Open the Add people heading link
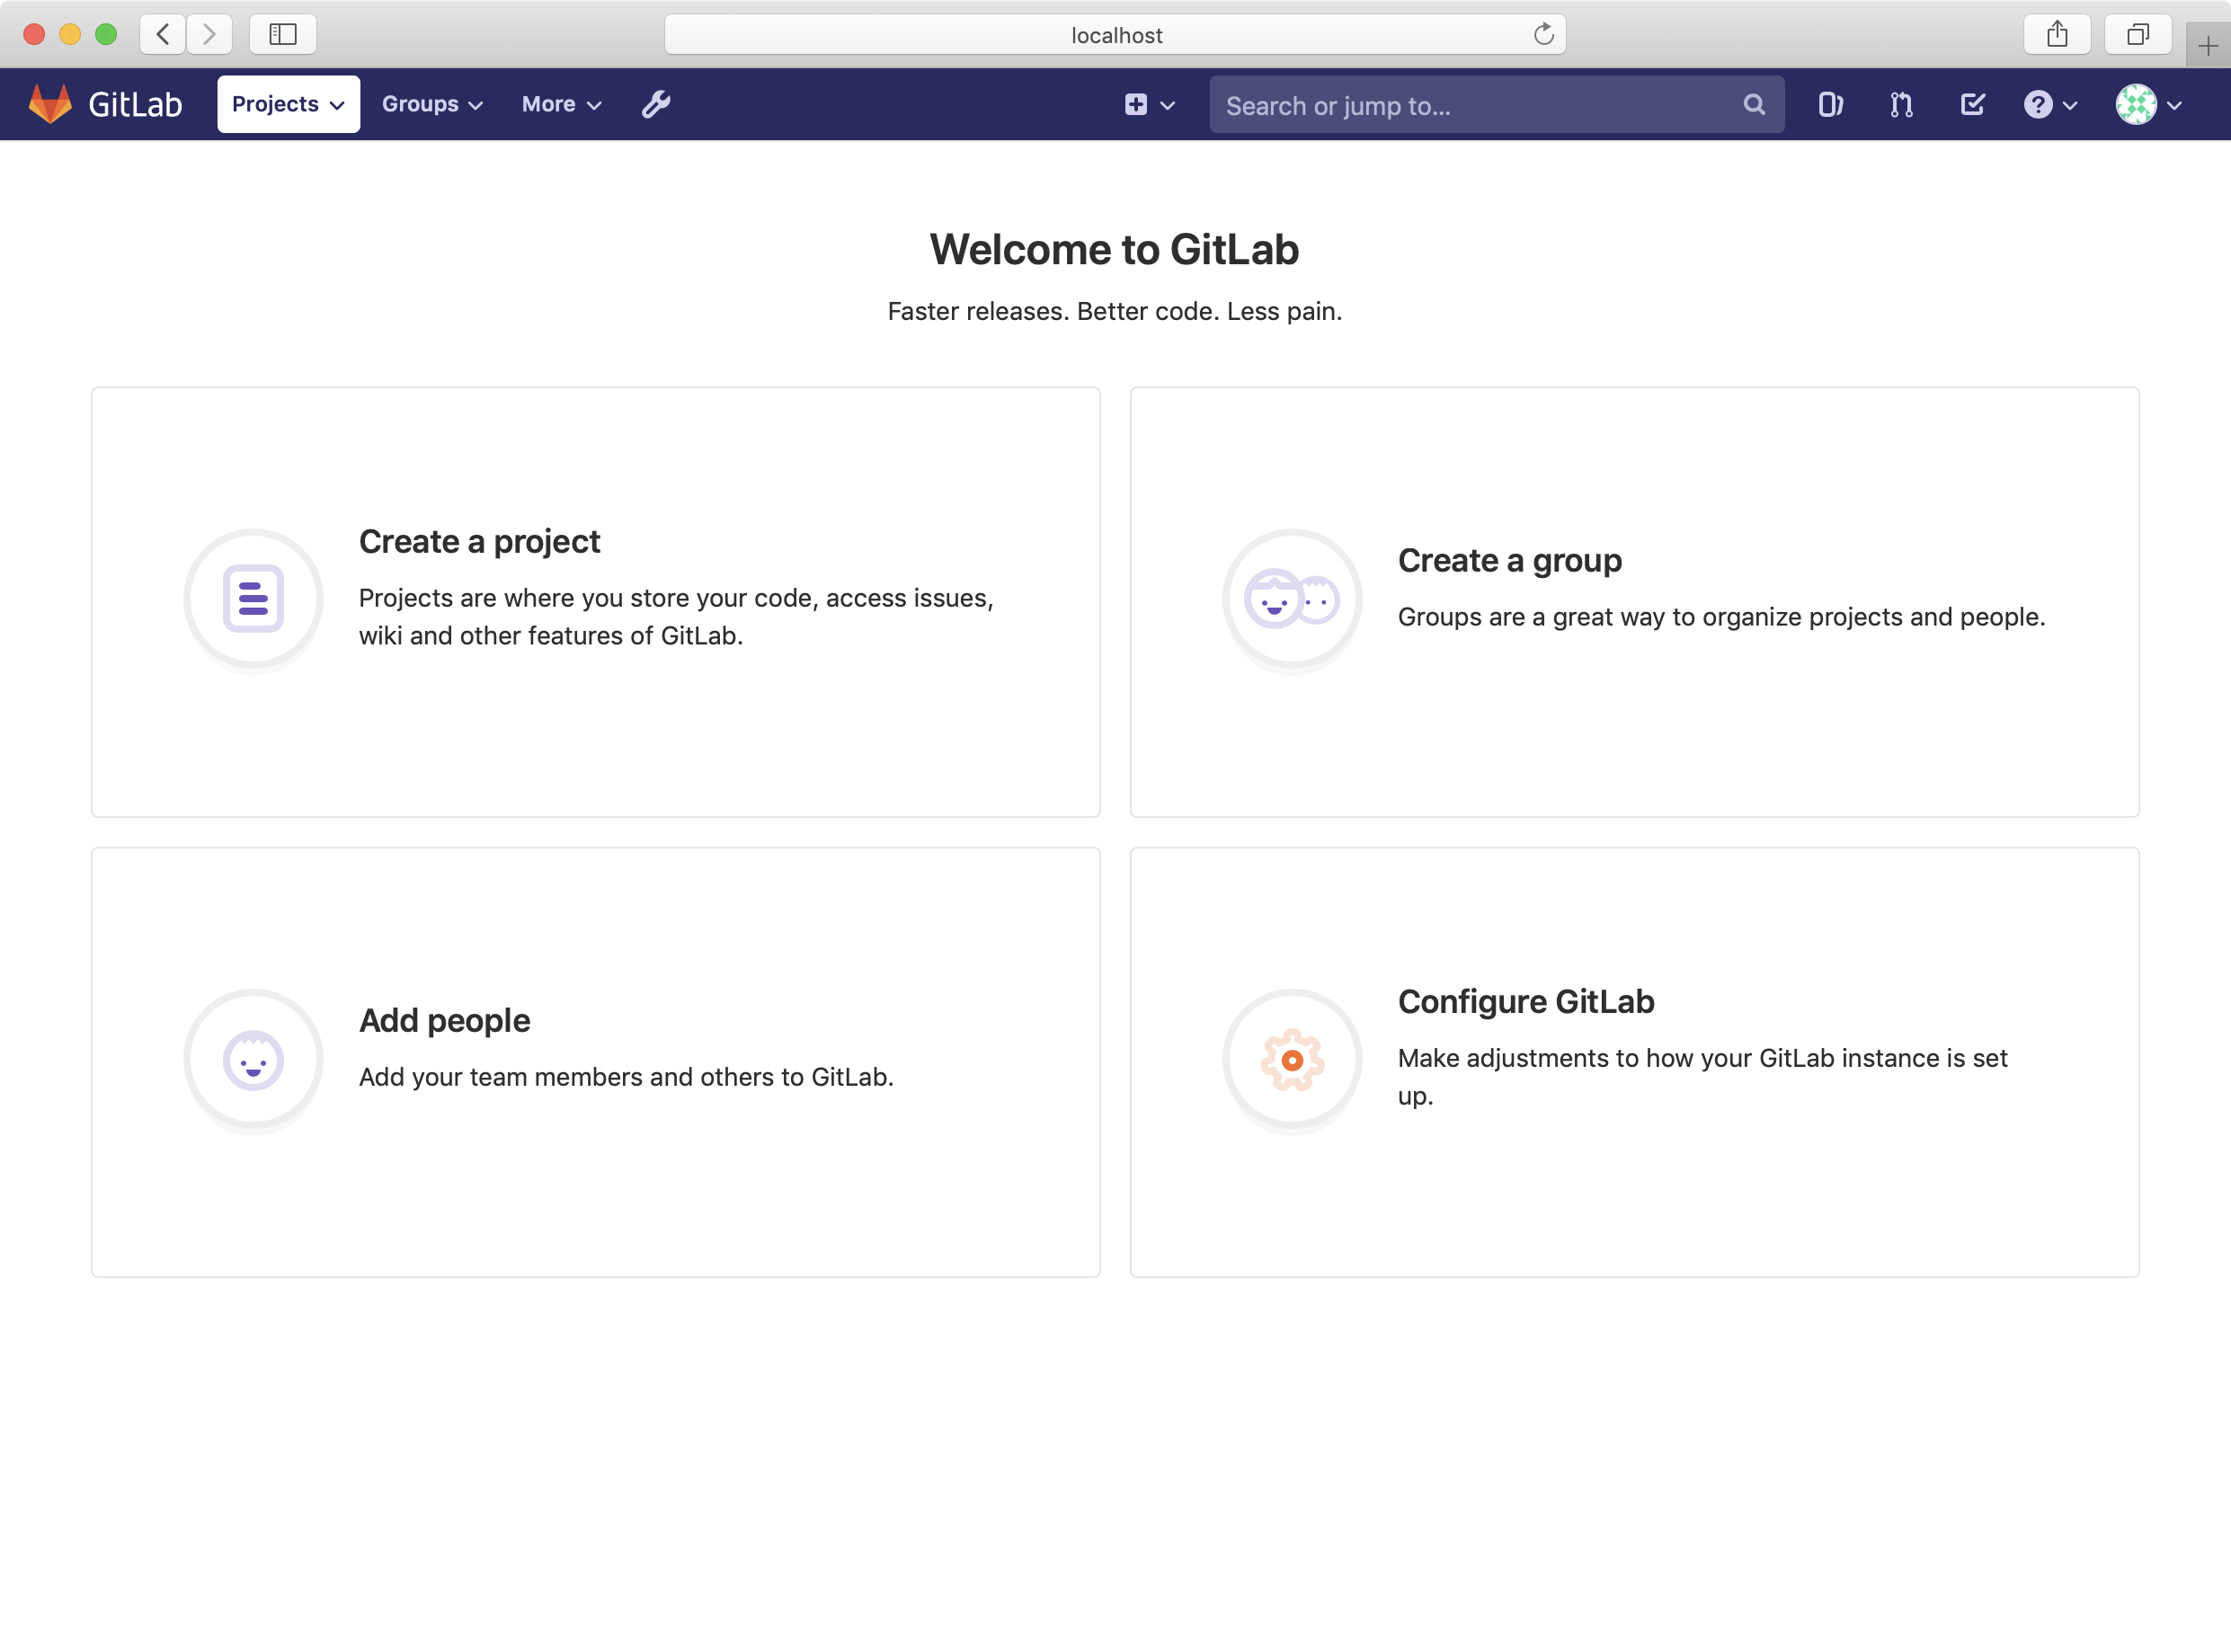 point(444,1020)
